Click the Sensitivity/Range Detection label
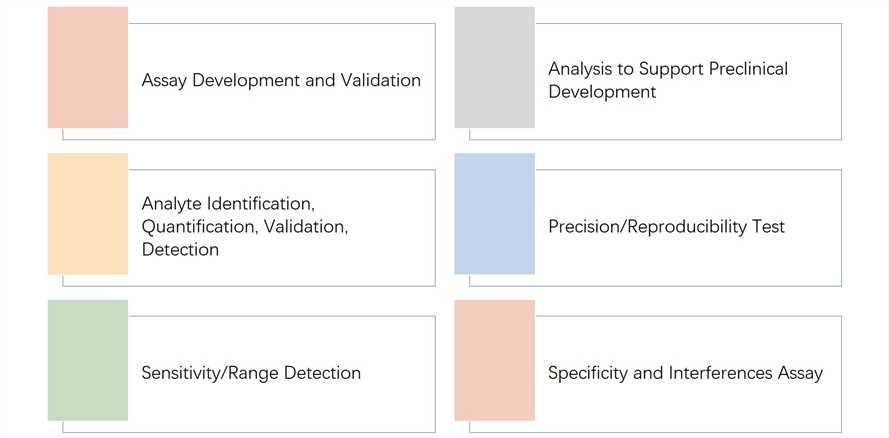 coord(251,373)
